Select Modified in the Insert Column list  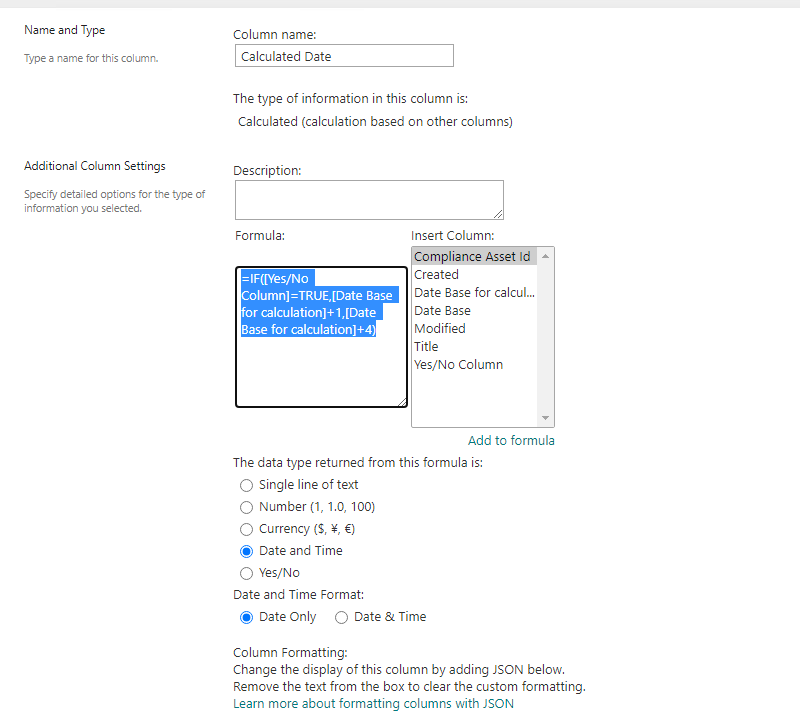[473, 328]
